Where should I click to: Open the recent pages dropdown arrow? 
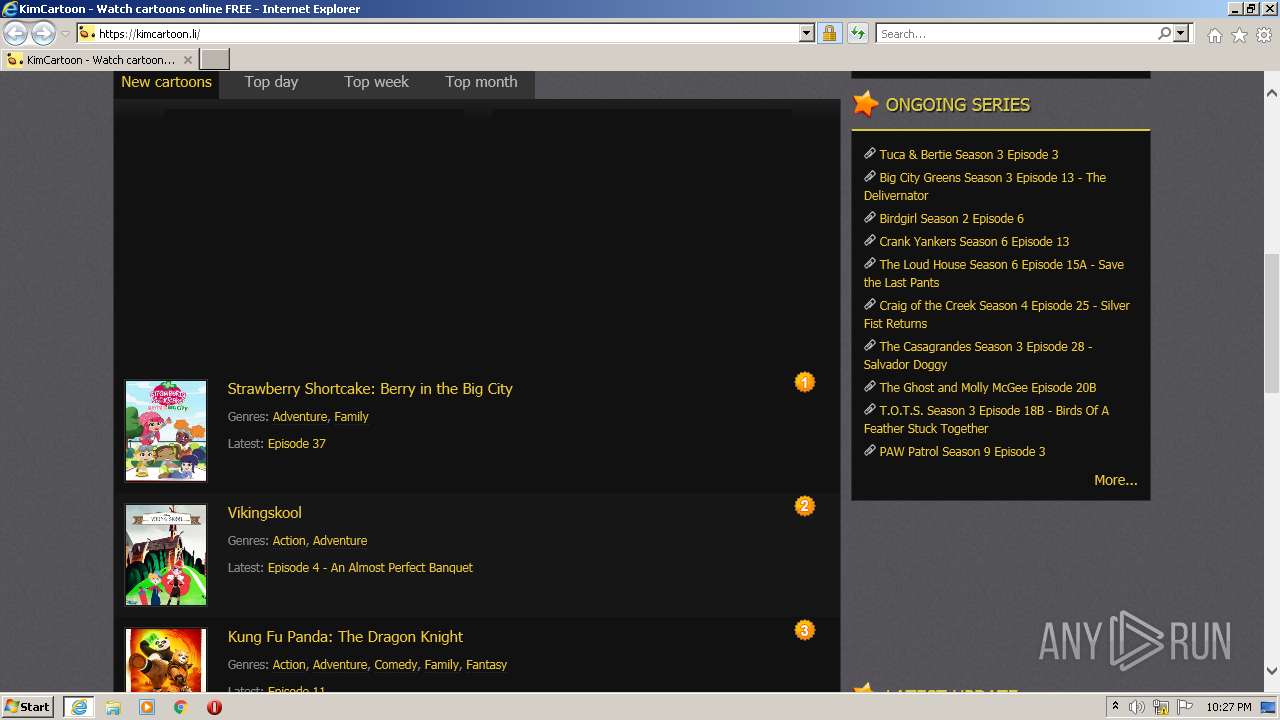(x=65, y=34)
